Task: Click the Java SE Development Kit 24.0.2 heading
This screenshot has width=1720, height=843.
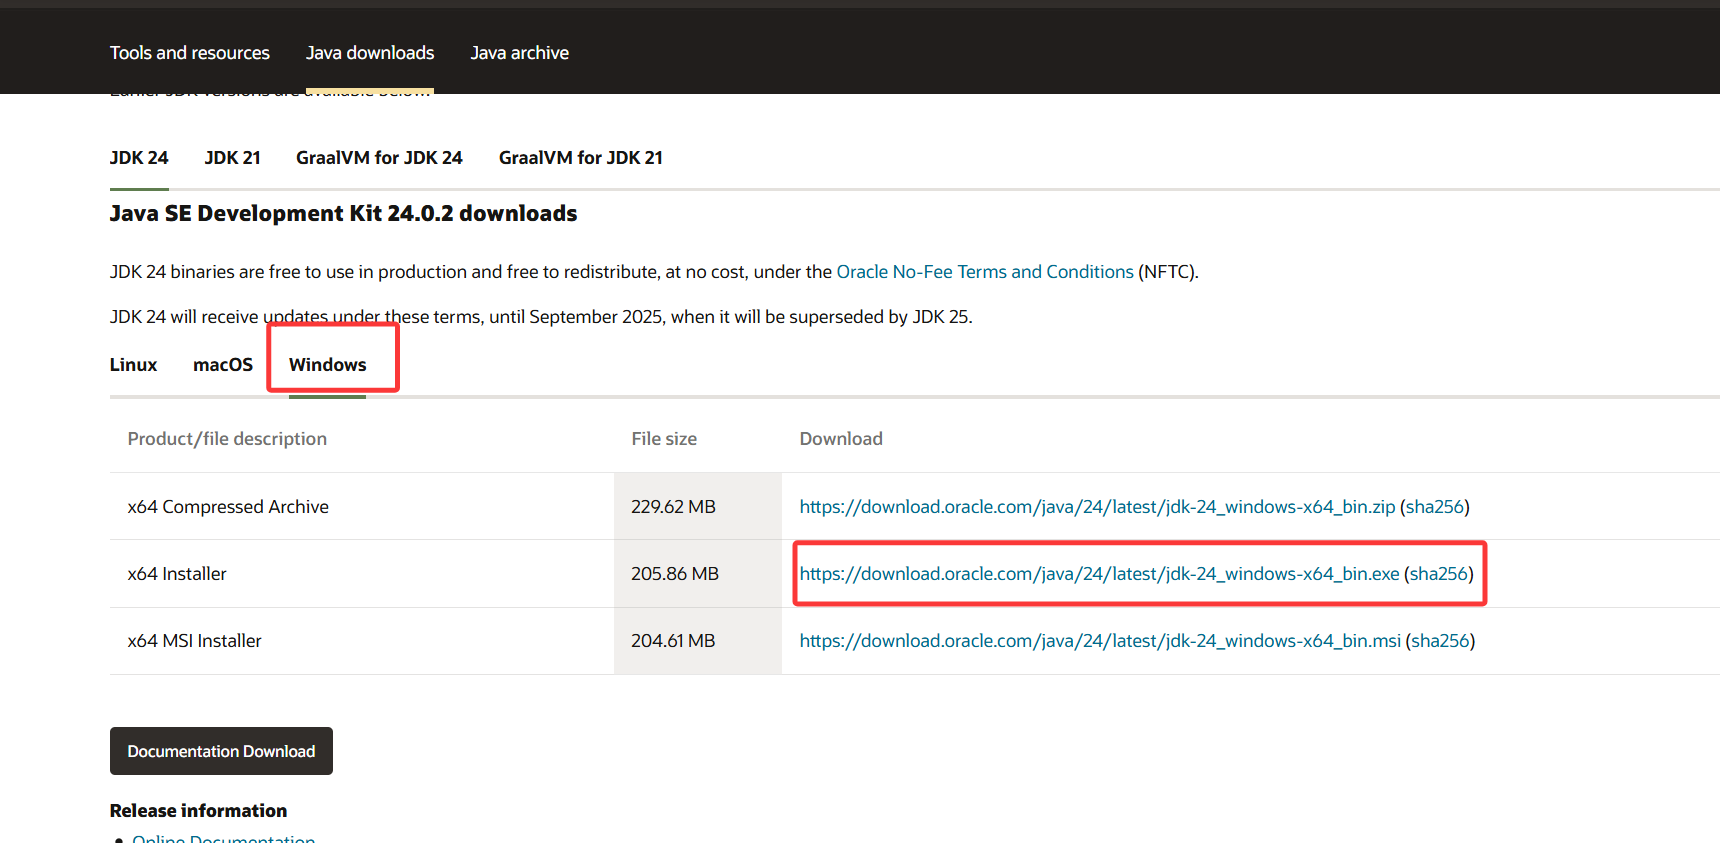Action: [343, 214]
